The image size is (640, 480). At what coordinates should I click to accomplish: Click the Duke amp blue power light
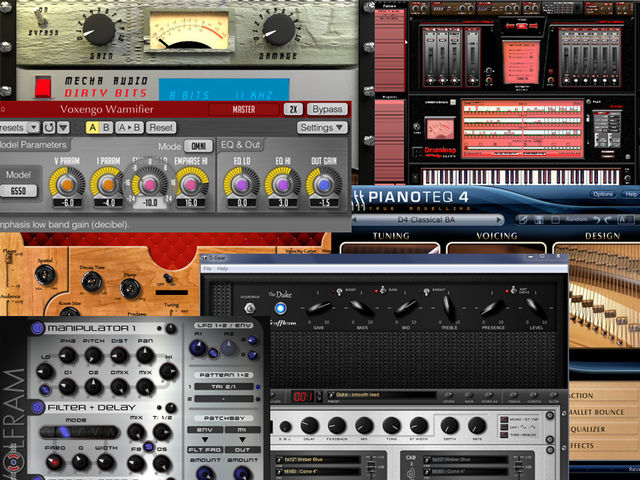tap(280, 309)
